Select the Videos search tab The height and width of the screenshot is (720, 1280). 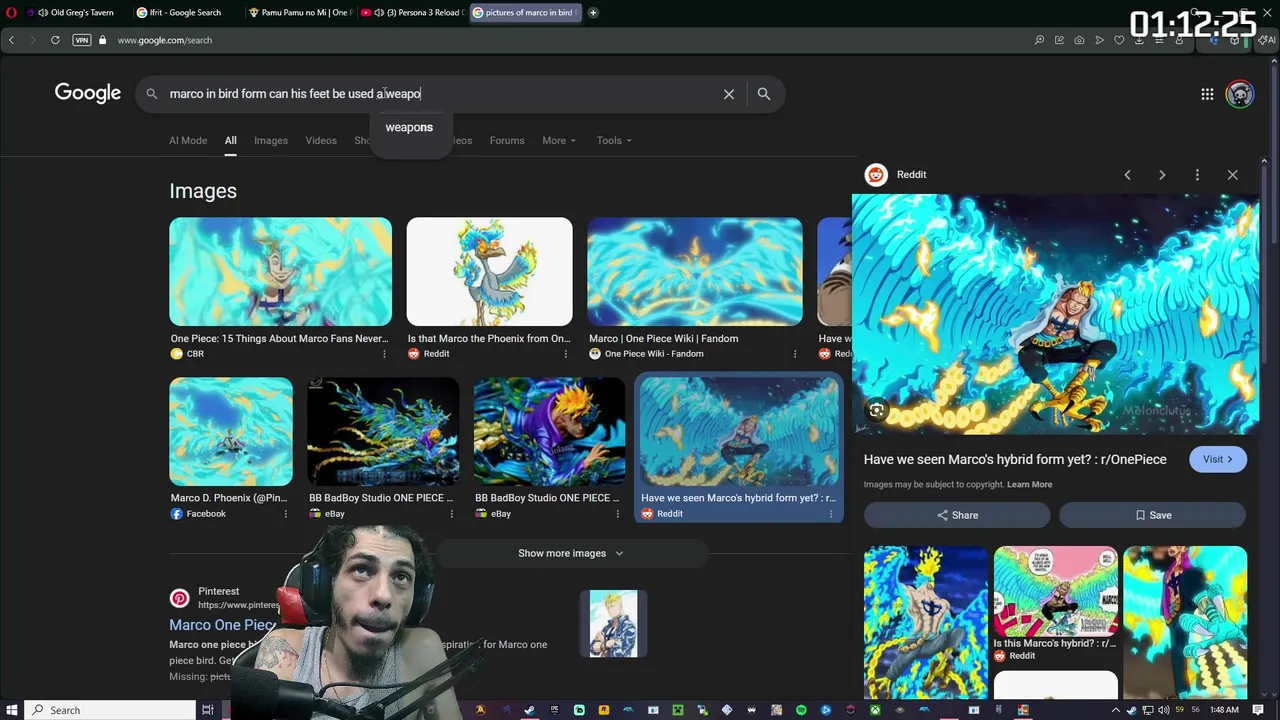(321, 140)
